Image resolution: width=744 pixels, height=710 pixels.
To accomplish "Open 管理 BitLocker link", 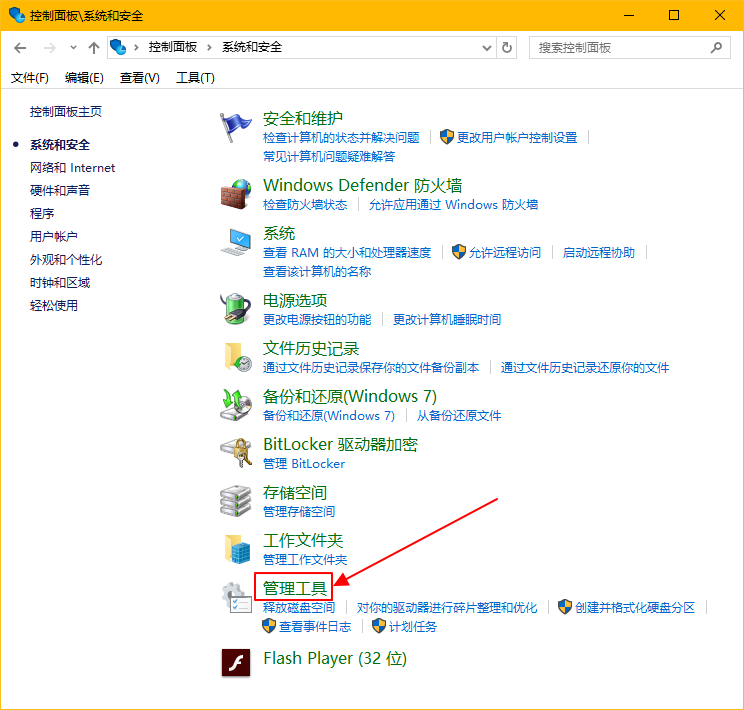I will [x=304, y=464].
